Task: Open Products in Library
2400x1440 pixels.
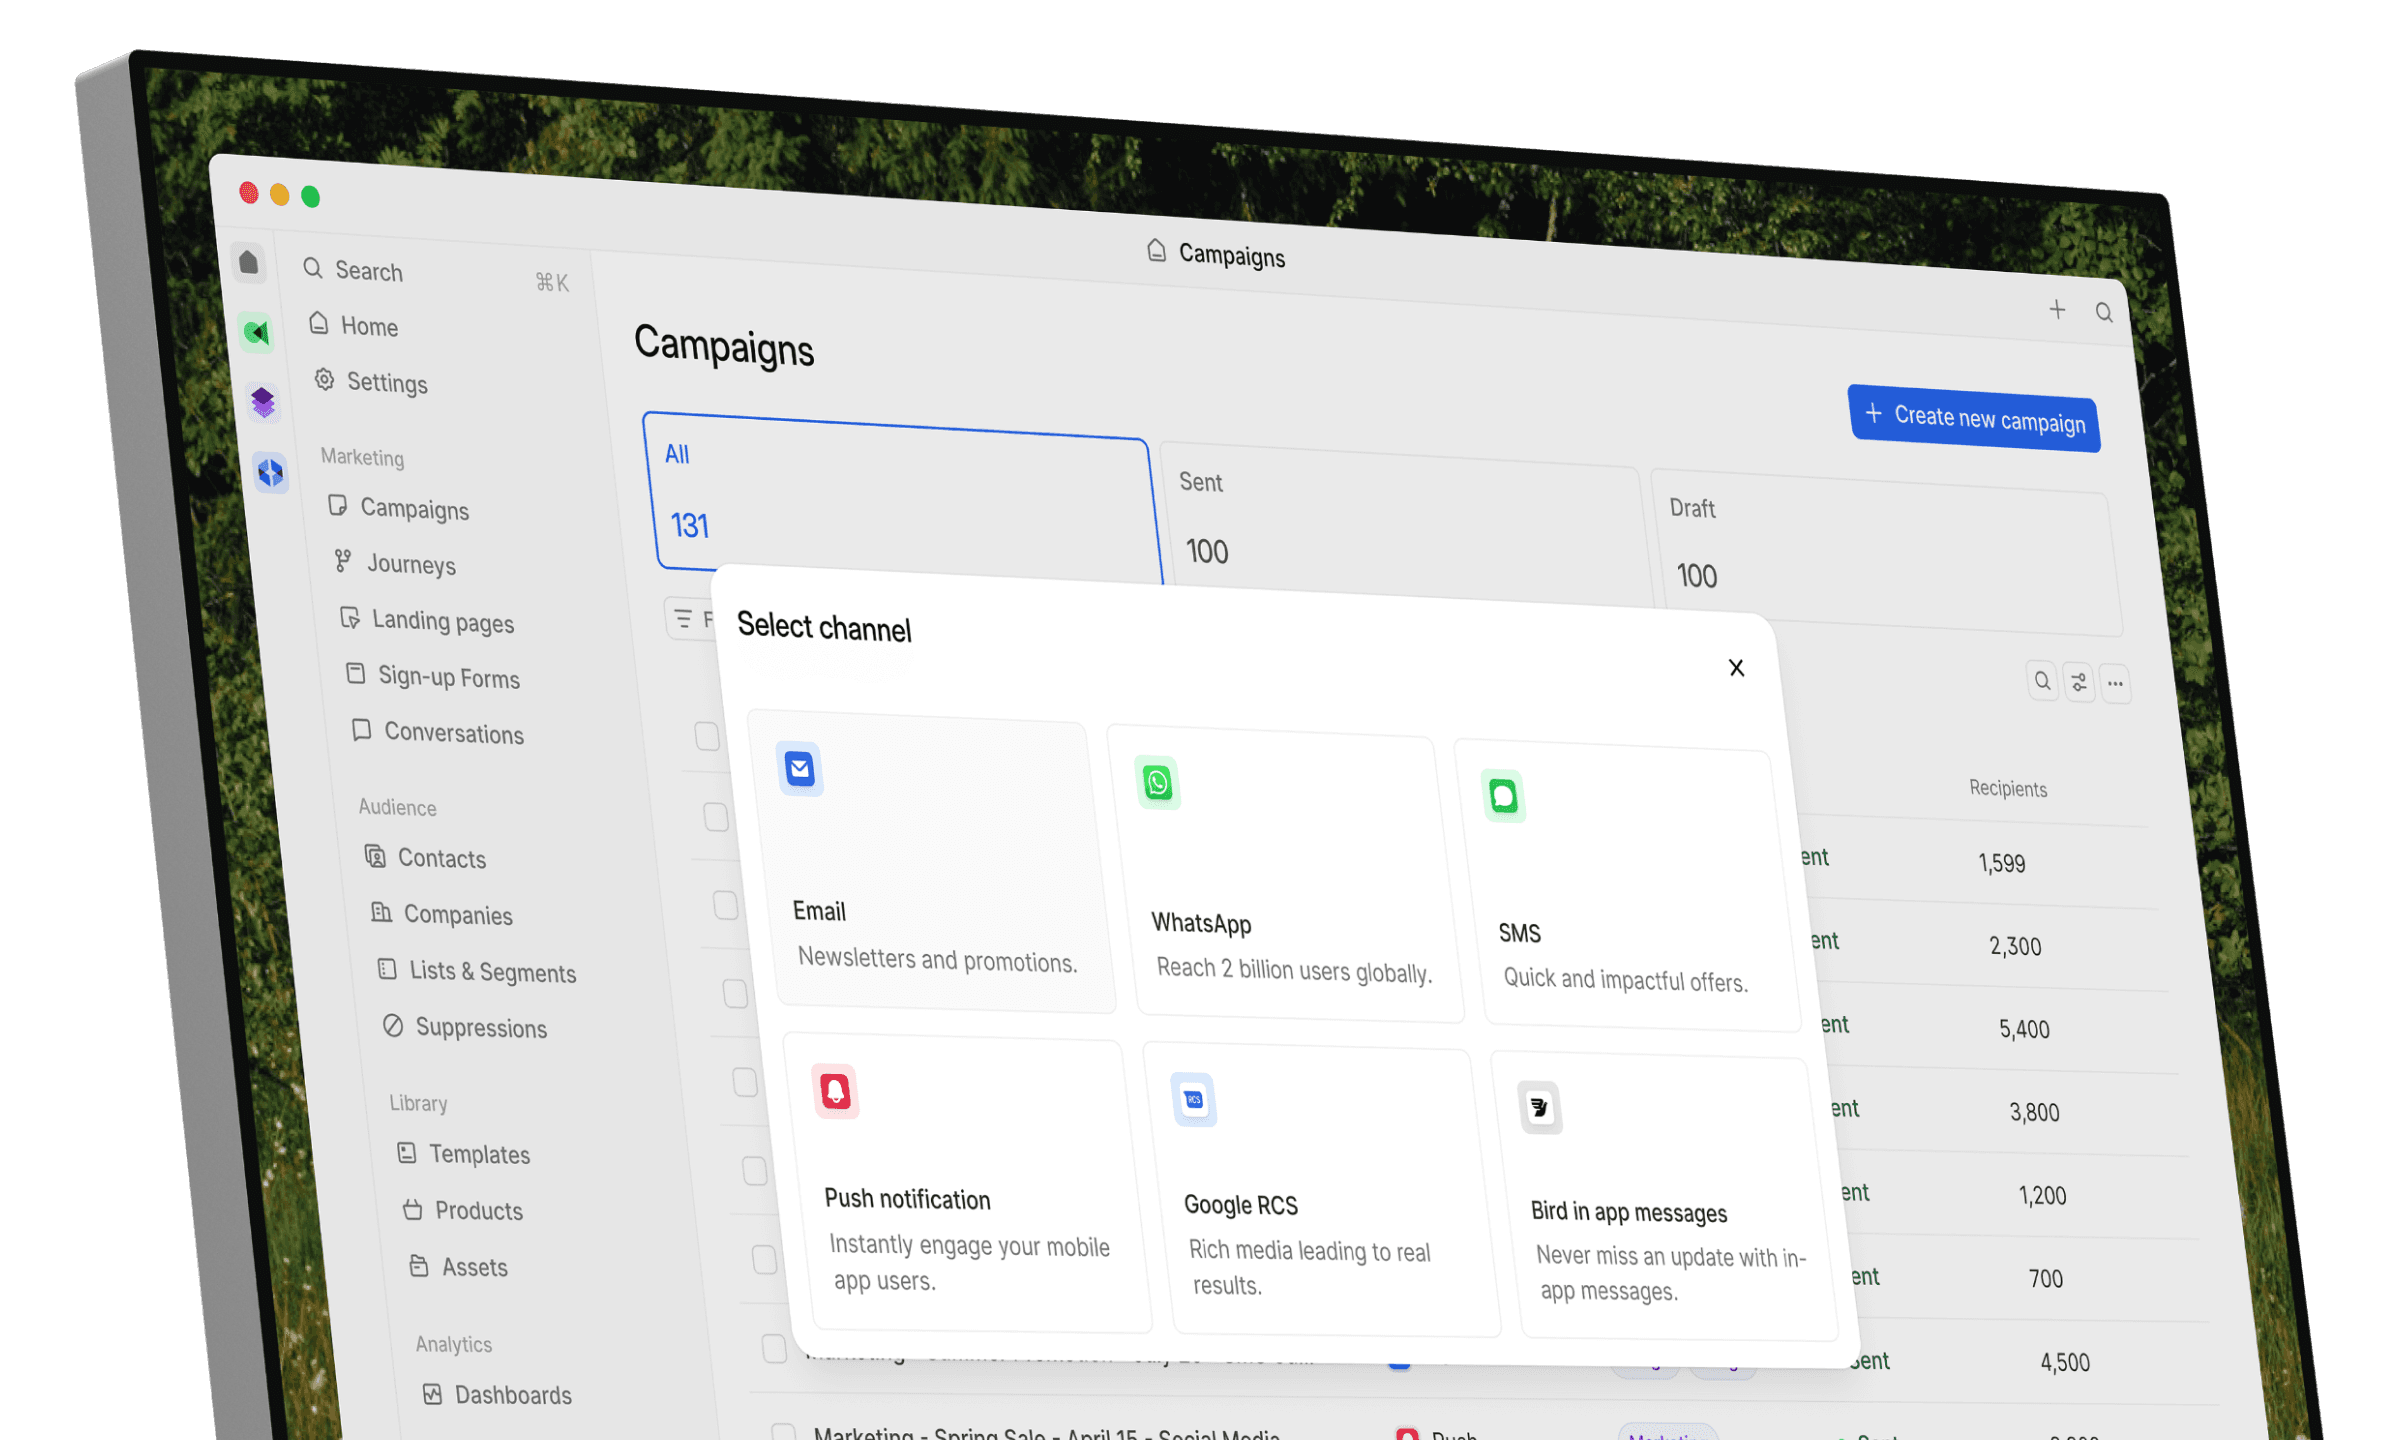Action: (x=463, y=1210)
